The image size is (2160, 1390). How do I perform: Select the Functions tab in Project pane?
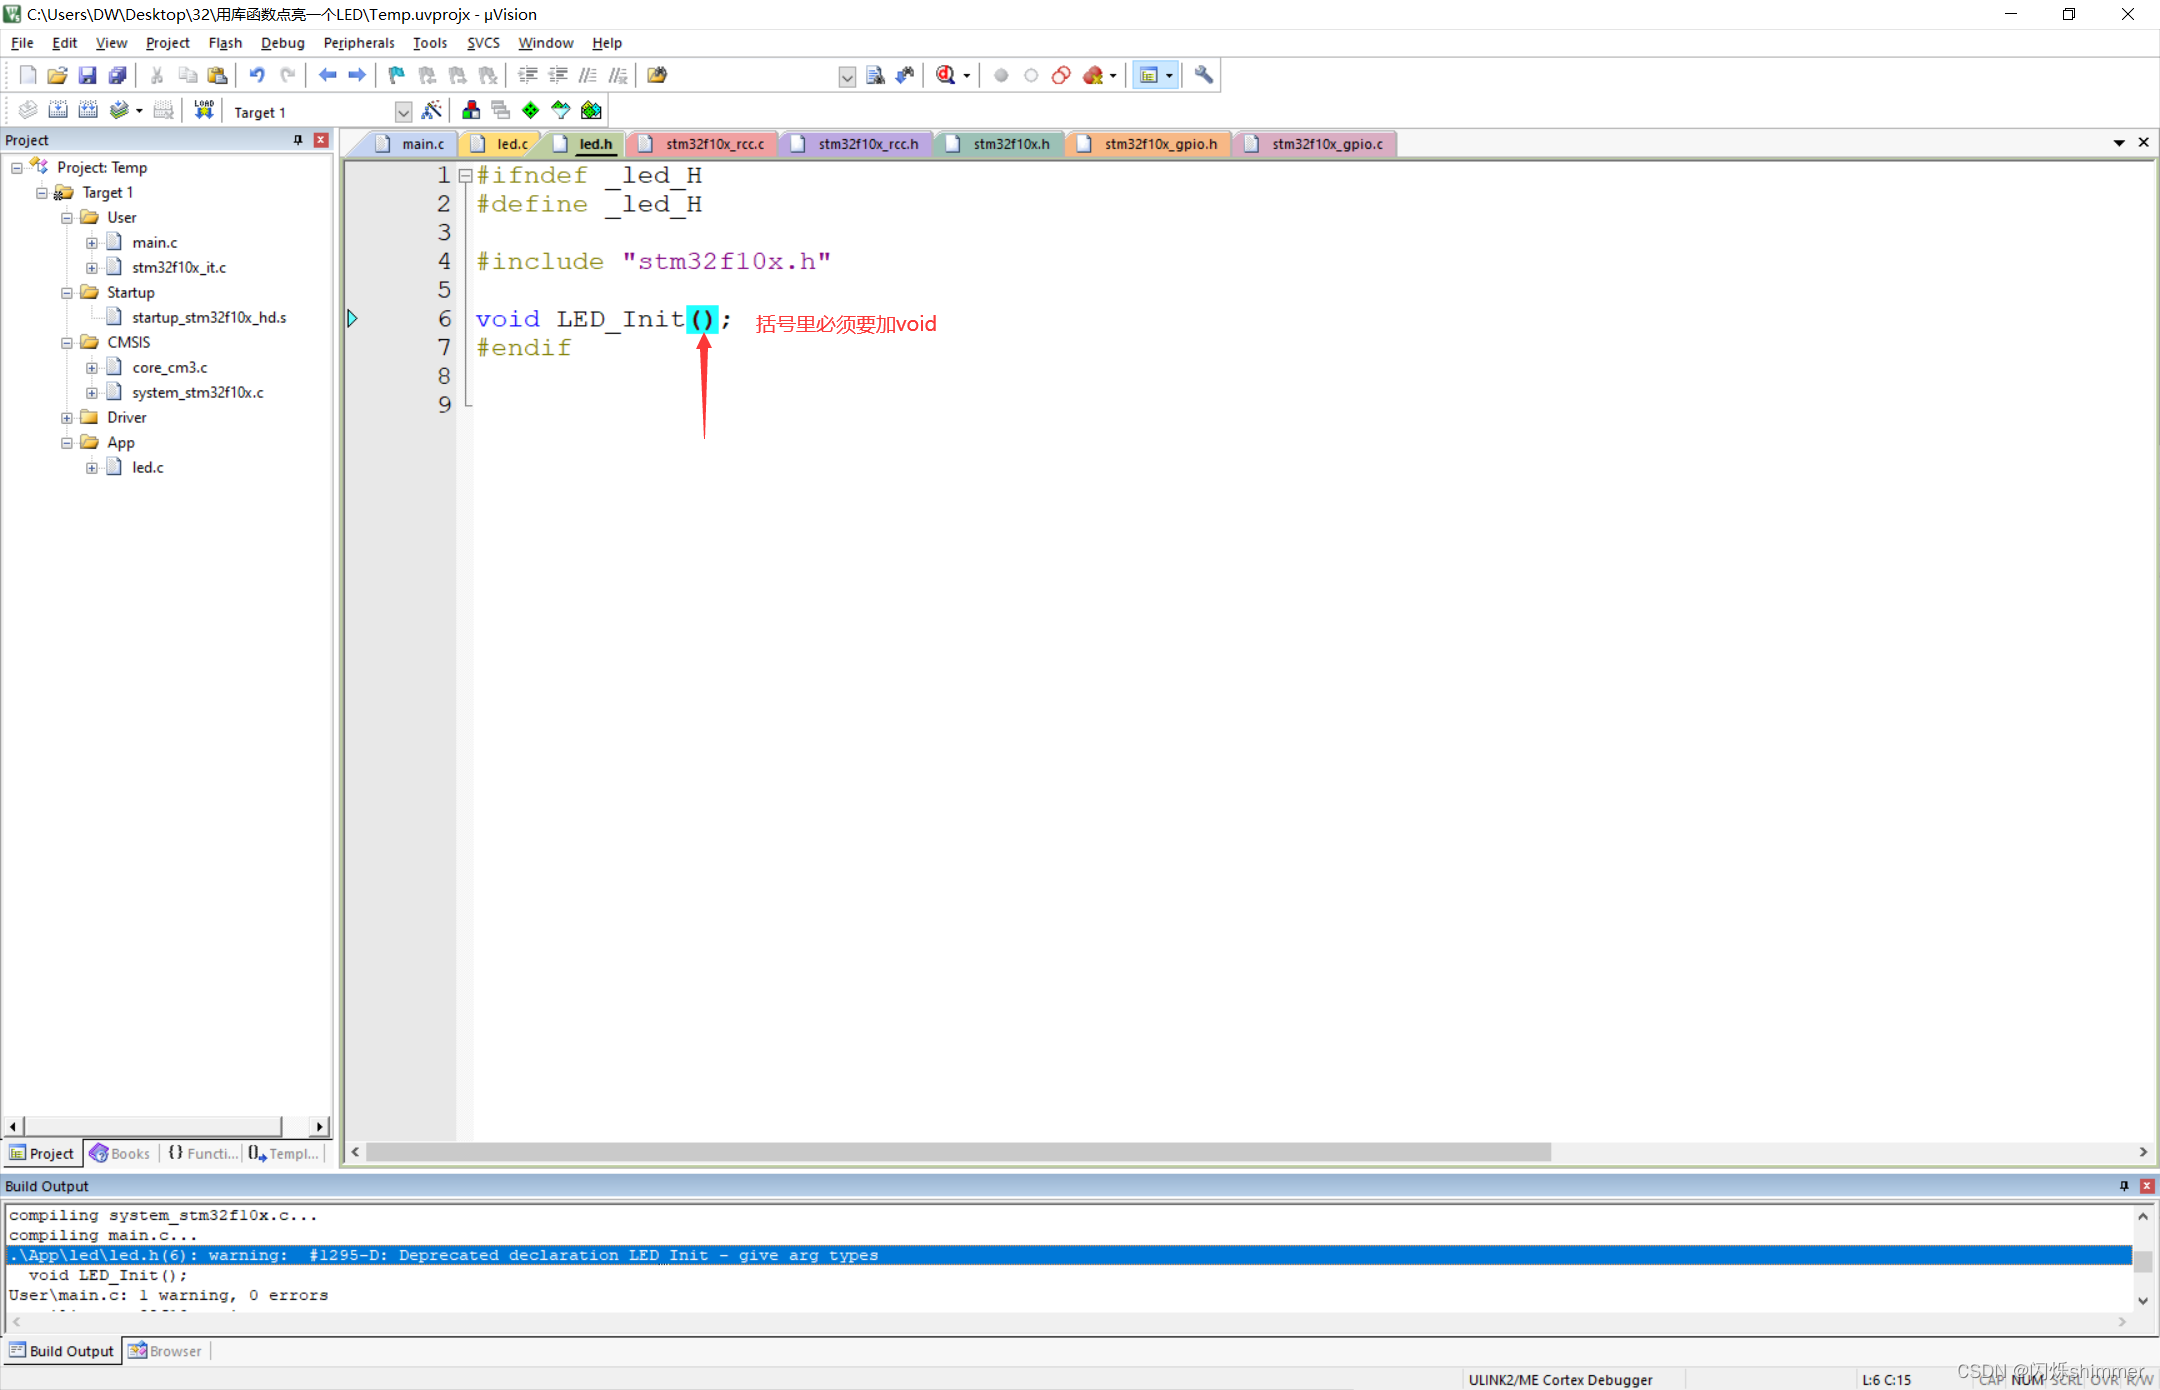(x=204, y=1153)
